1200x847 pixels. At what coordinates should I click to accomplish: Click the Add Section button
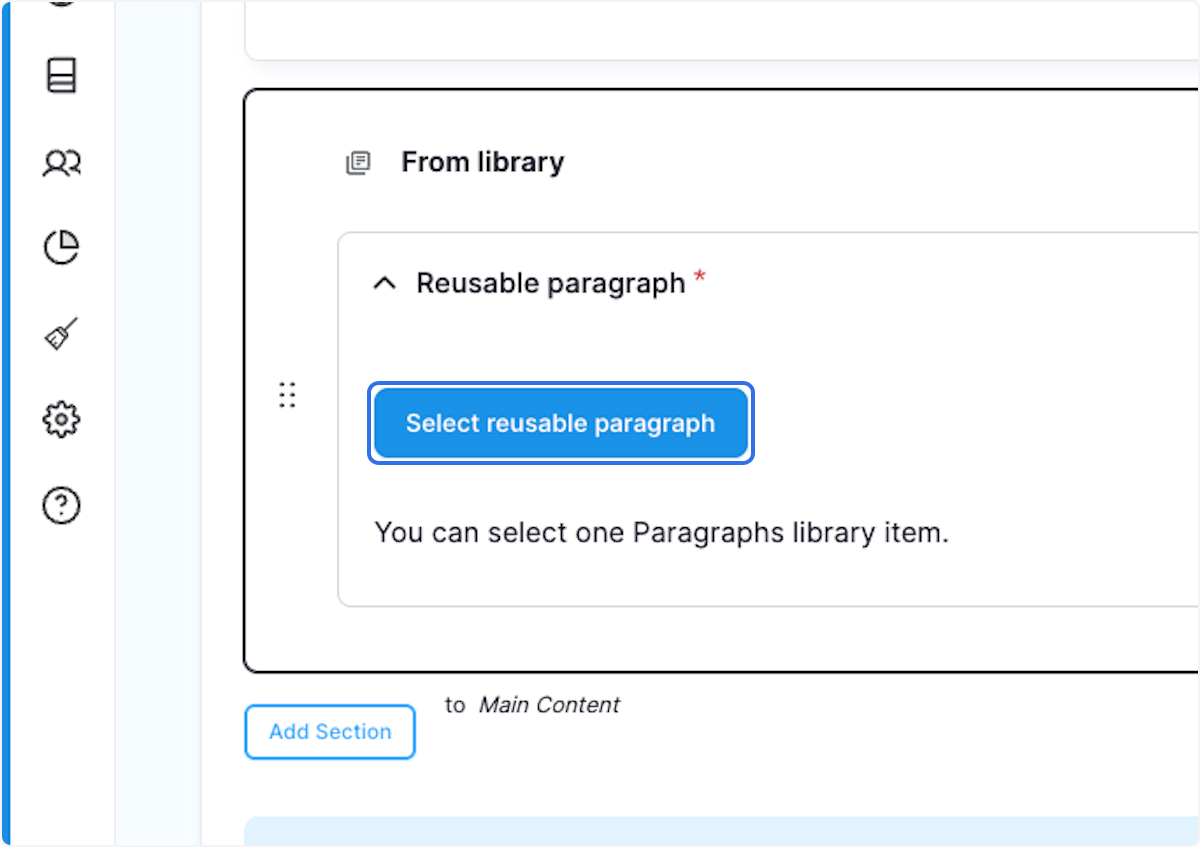329,731
